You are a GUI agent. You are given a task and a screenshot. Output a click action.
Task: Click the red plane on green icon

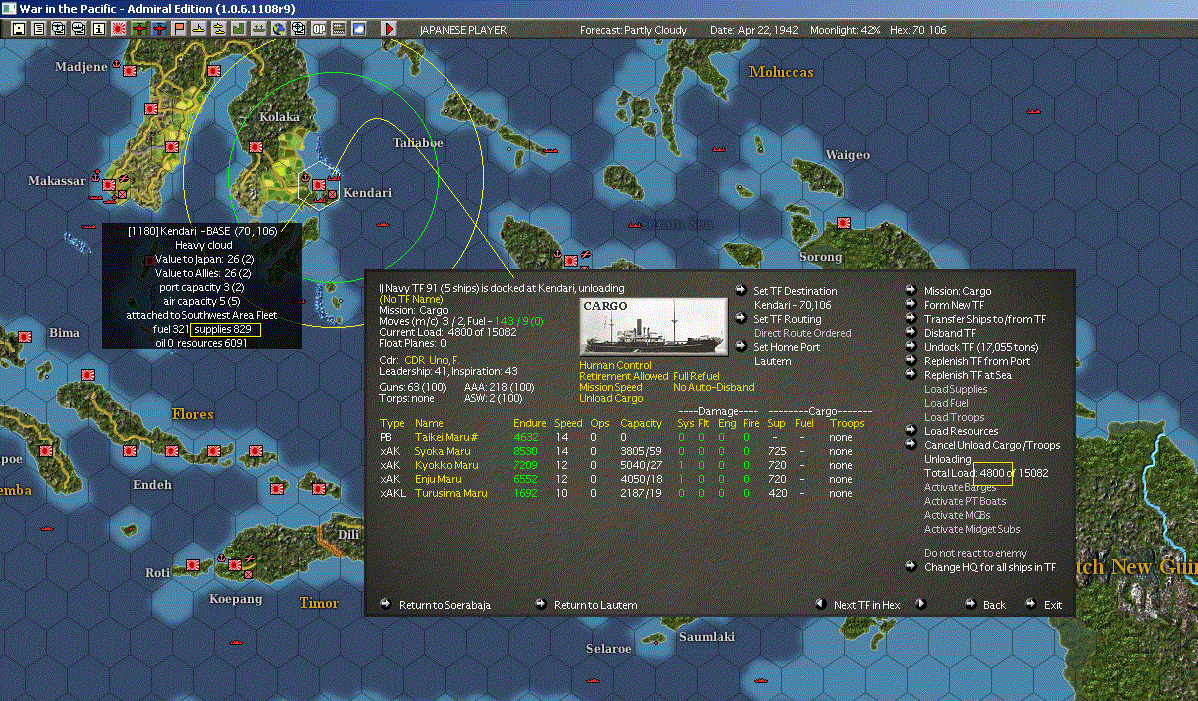point(139,29)
